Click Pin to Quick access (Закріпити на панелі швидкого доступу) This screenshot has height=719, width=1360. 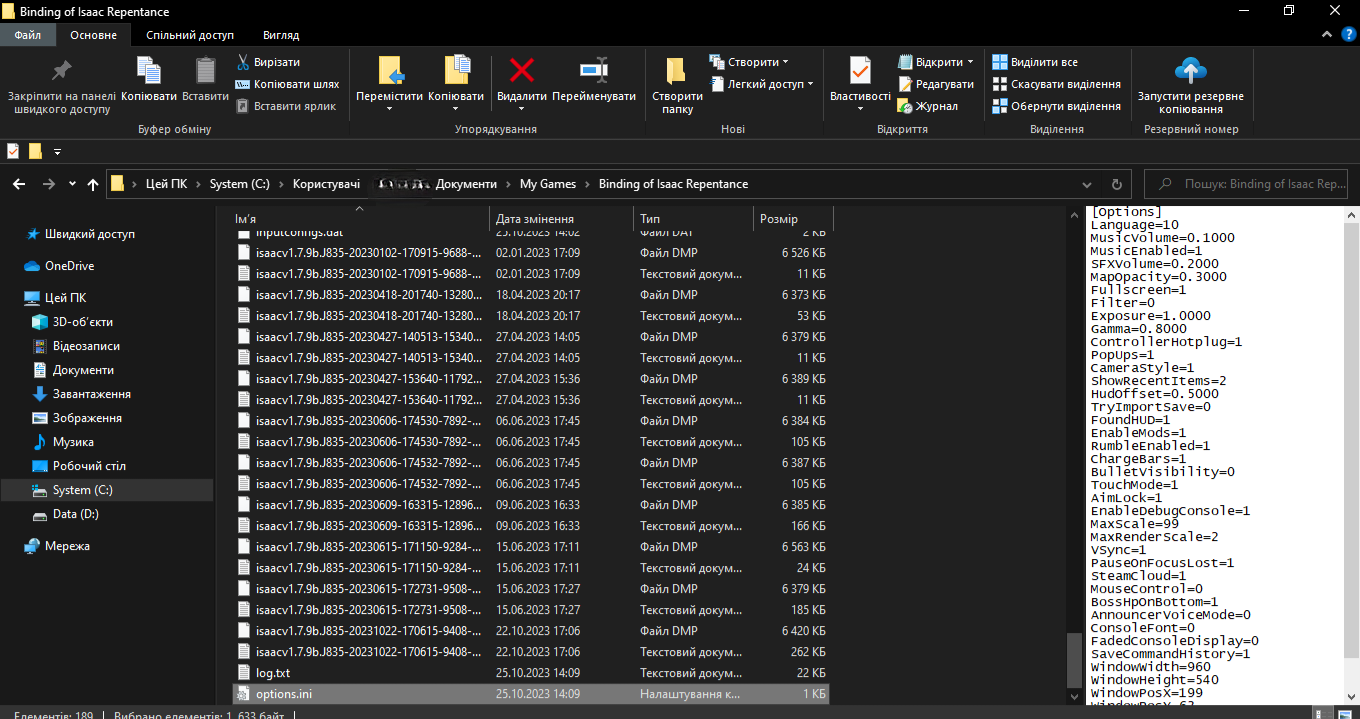61,86
